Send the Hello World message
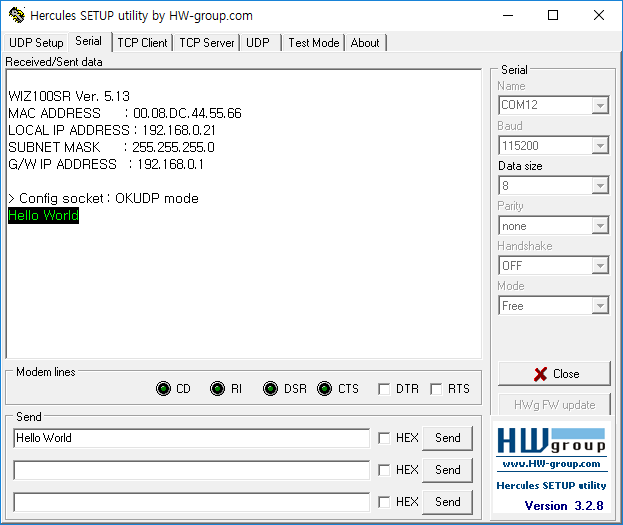The height and width of the screenshot is (525, 623). point(447,438)
